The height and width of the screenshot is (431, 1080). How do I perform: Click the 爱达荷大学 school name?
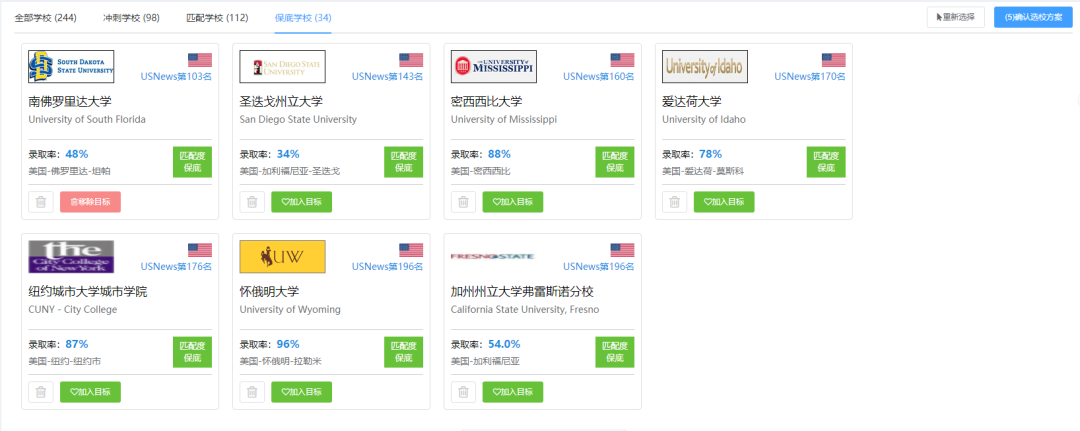tap(692, 102)
